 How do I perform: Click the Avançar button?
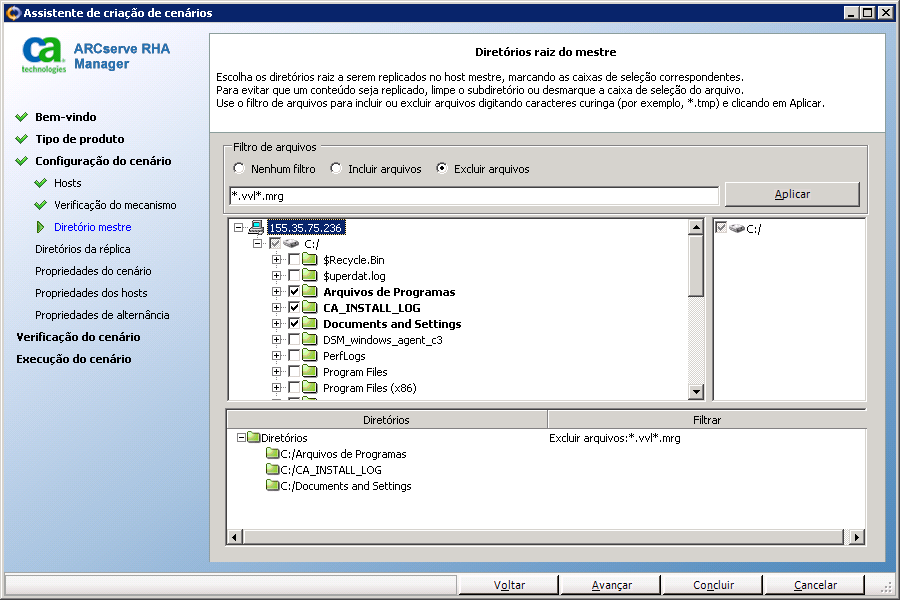(611, 584)
